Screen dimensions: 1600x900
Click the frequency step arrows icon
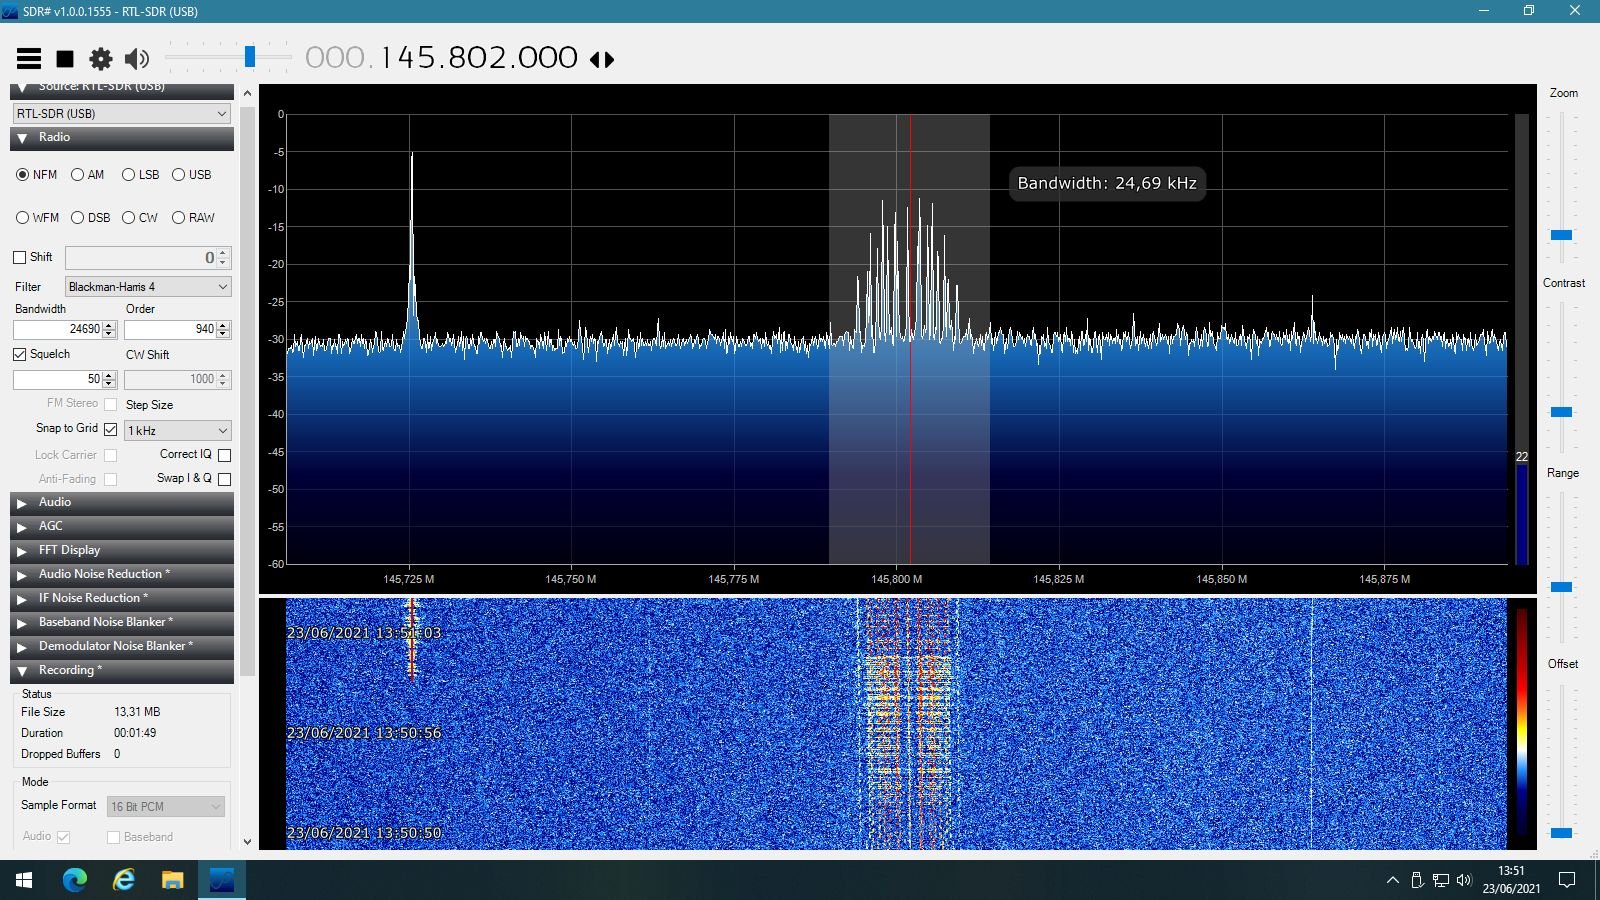tap(602, 59)
